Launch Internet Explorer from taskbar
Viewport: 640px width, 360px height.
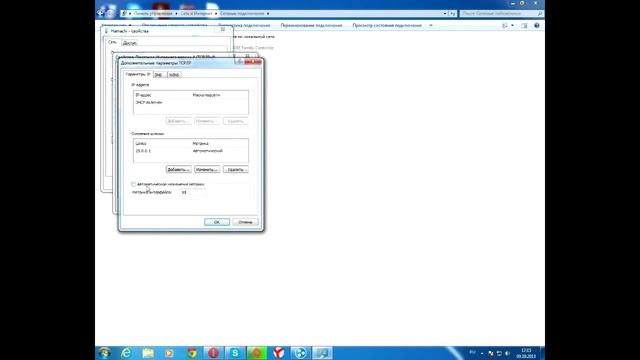point(126,353)
